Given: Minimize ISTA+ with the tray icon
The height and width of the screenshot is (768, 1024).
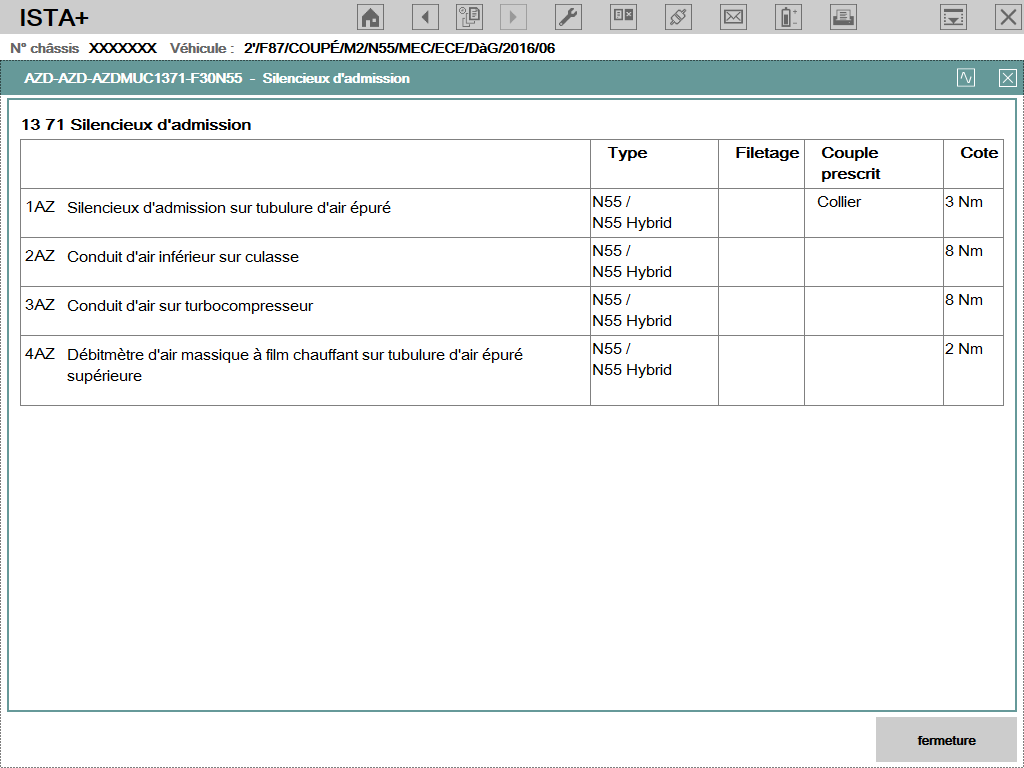Looking at the screenshot, I should (953, 17).
